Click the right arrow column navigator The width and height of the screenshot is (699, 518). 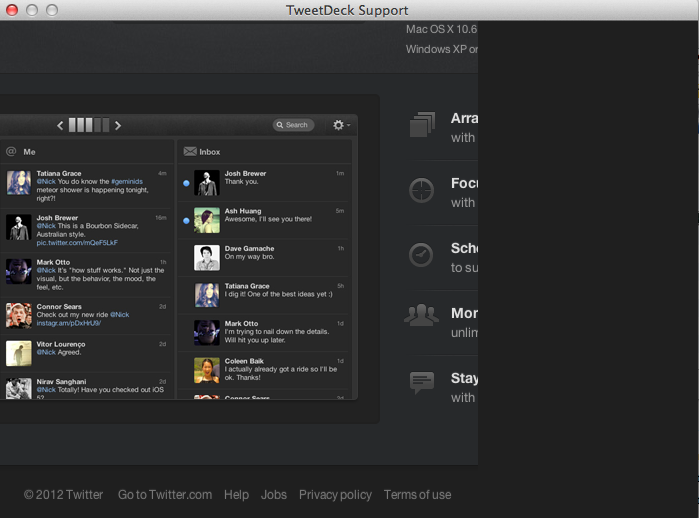pyautogui.click(x=118, y=126)
